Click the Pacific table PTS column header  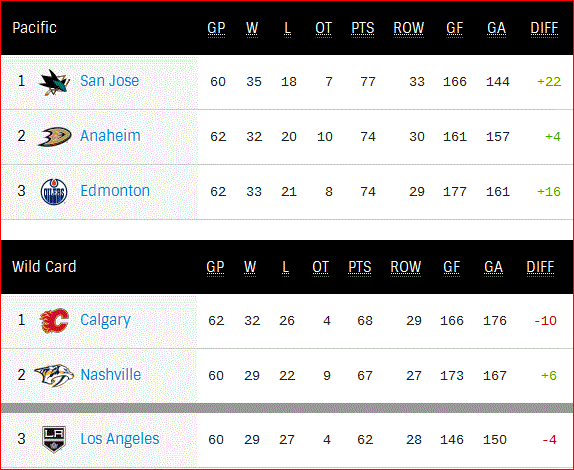[363, 29]
